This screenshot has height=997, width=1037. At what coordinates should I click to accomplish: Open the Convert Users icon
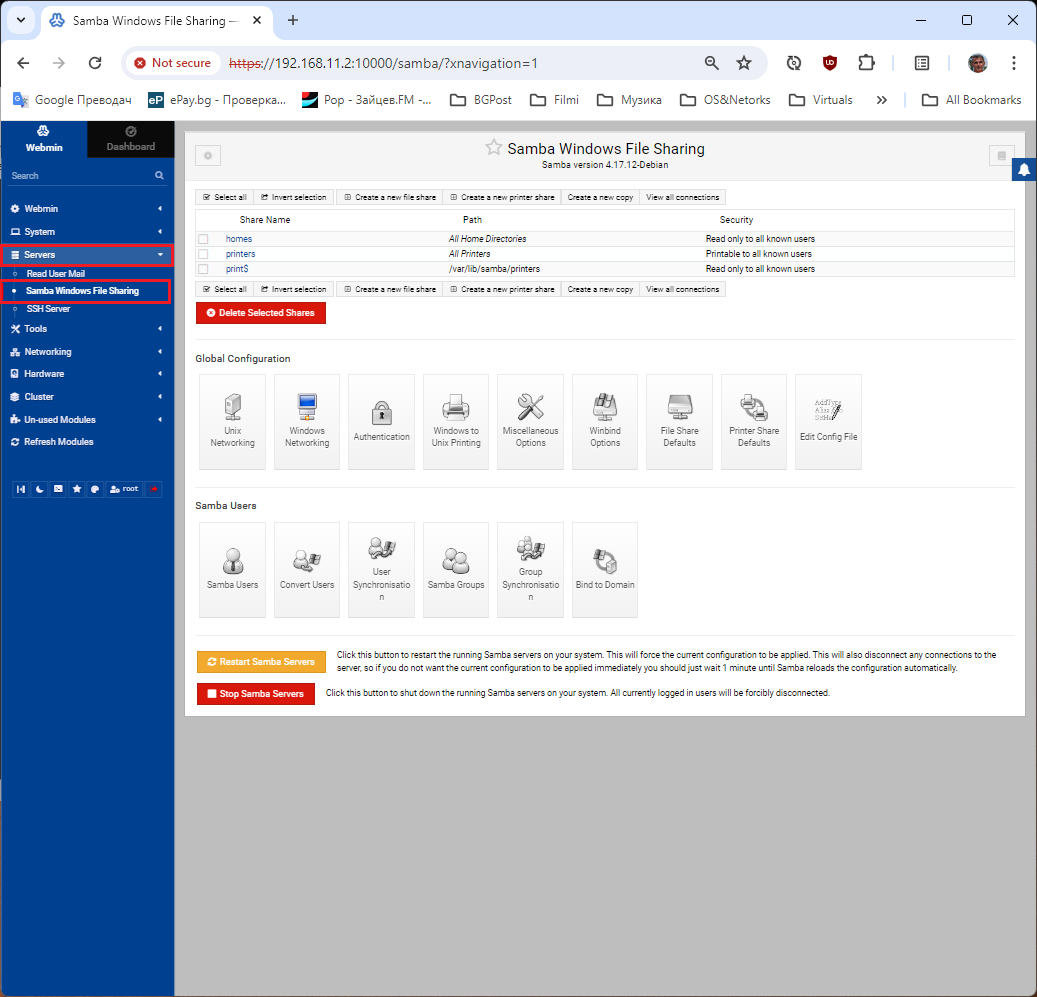click(307, 570)
